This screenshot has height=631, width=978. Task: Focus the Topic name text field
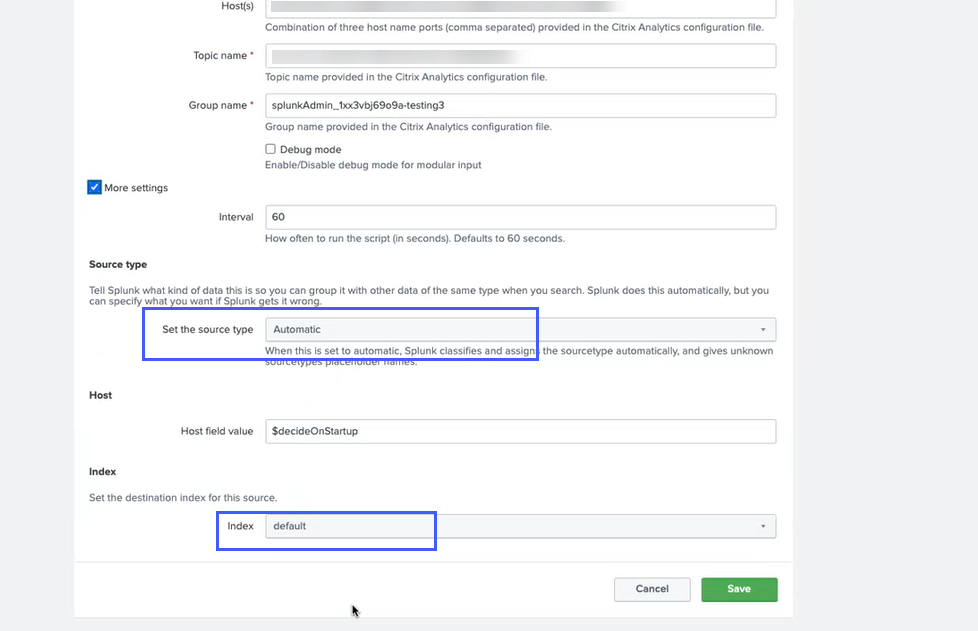[520, 56]
